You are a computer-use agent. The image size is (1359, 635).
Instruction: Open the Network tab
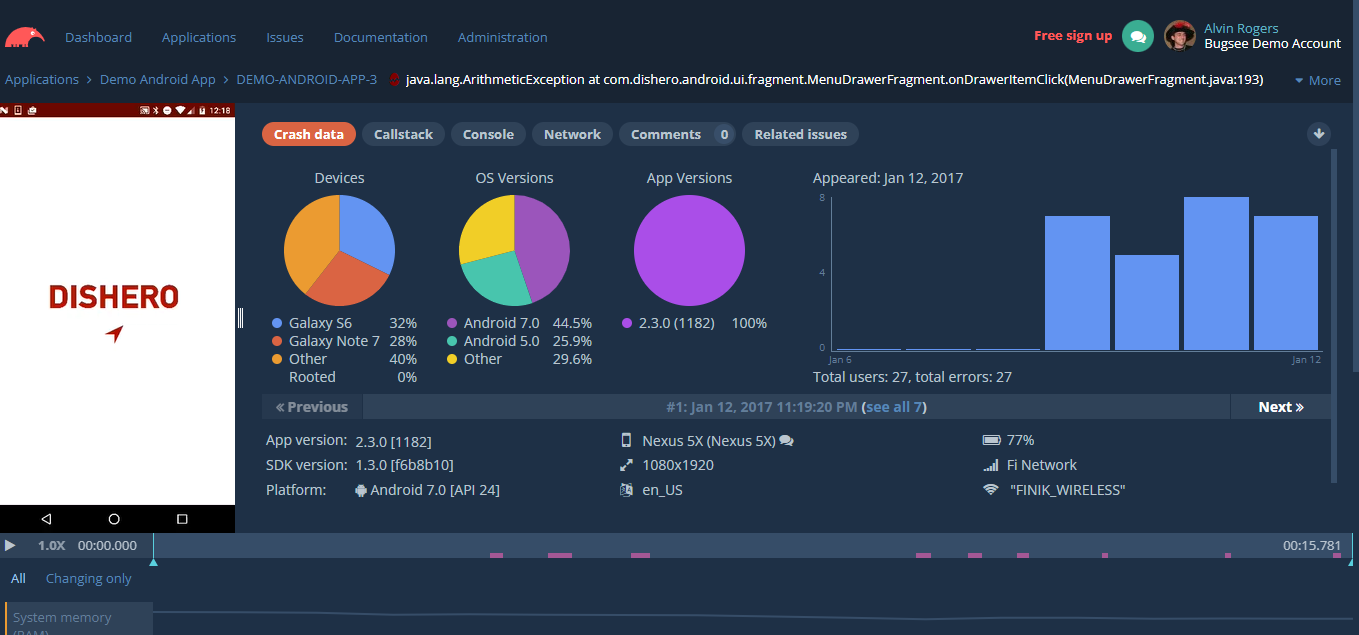coord(572,133)
